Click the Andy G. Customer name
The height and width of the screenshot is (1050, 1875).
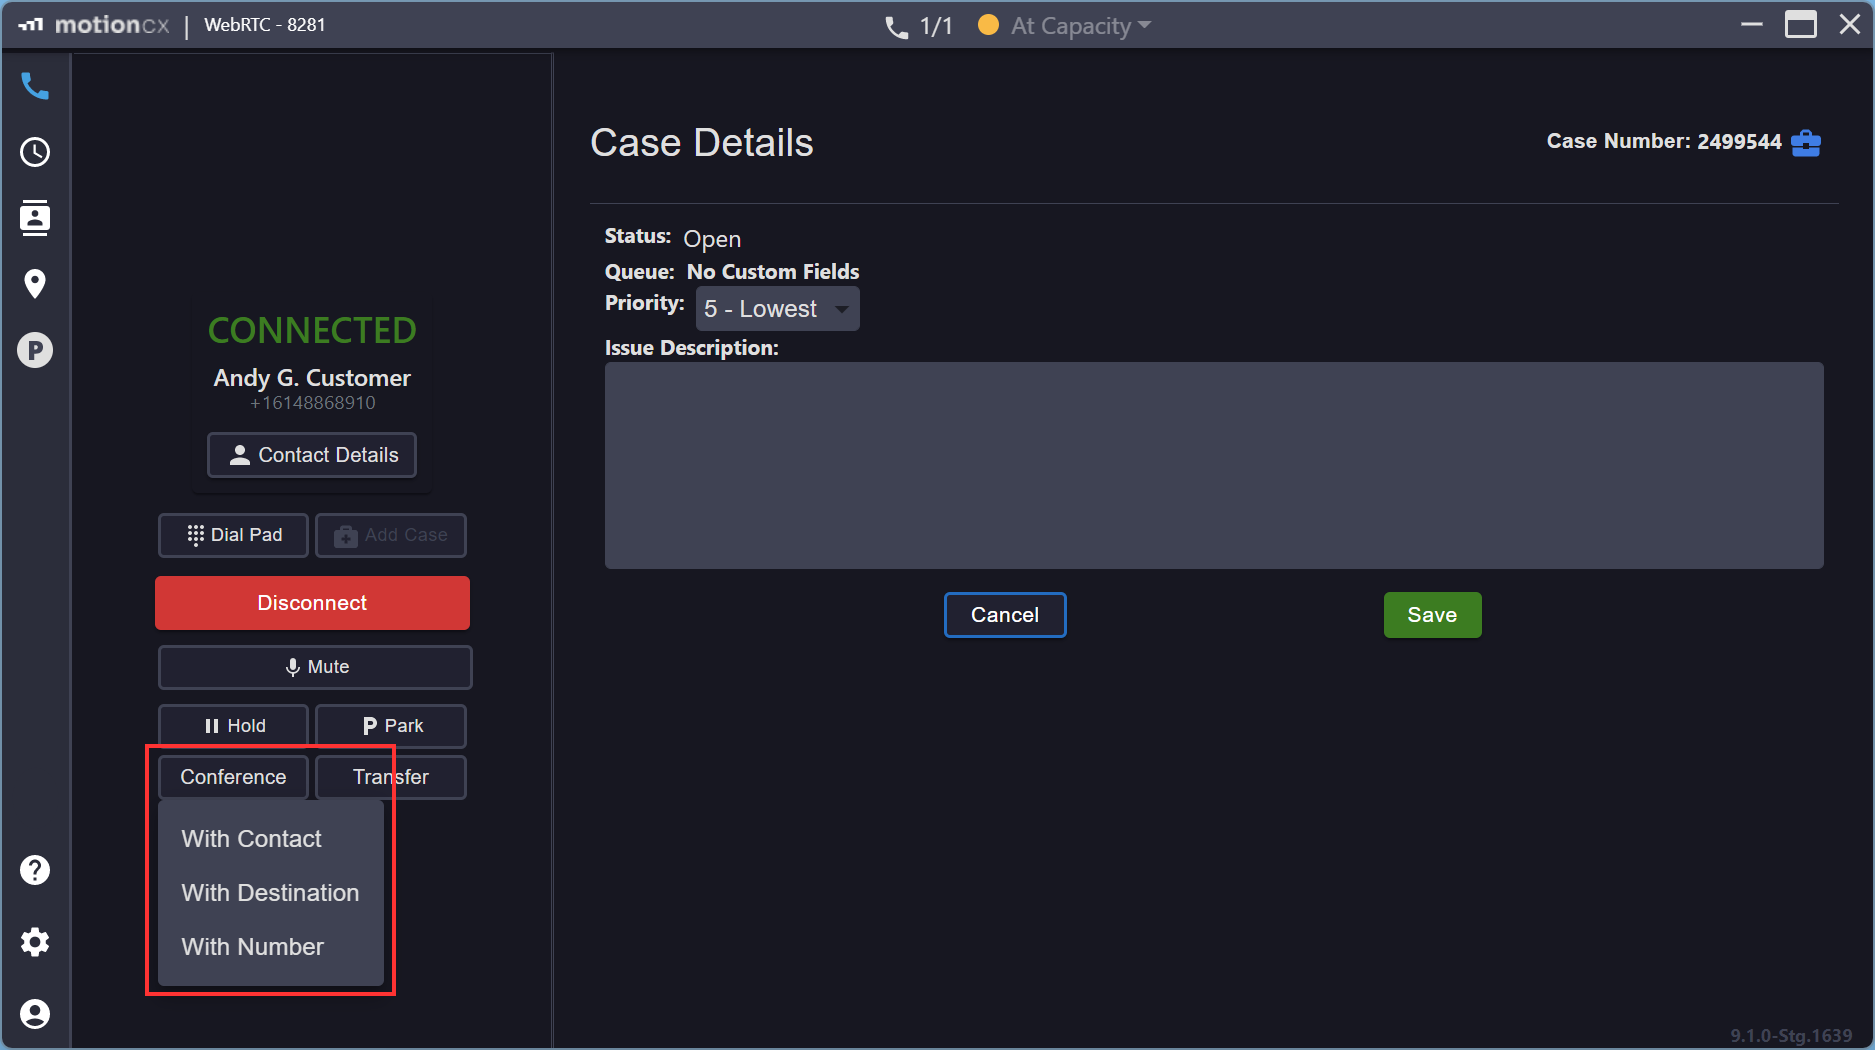point(312,378)
